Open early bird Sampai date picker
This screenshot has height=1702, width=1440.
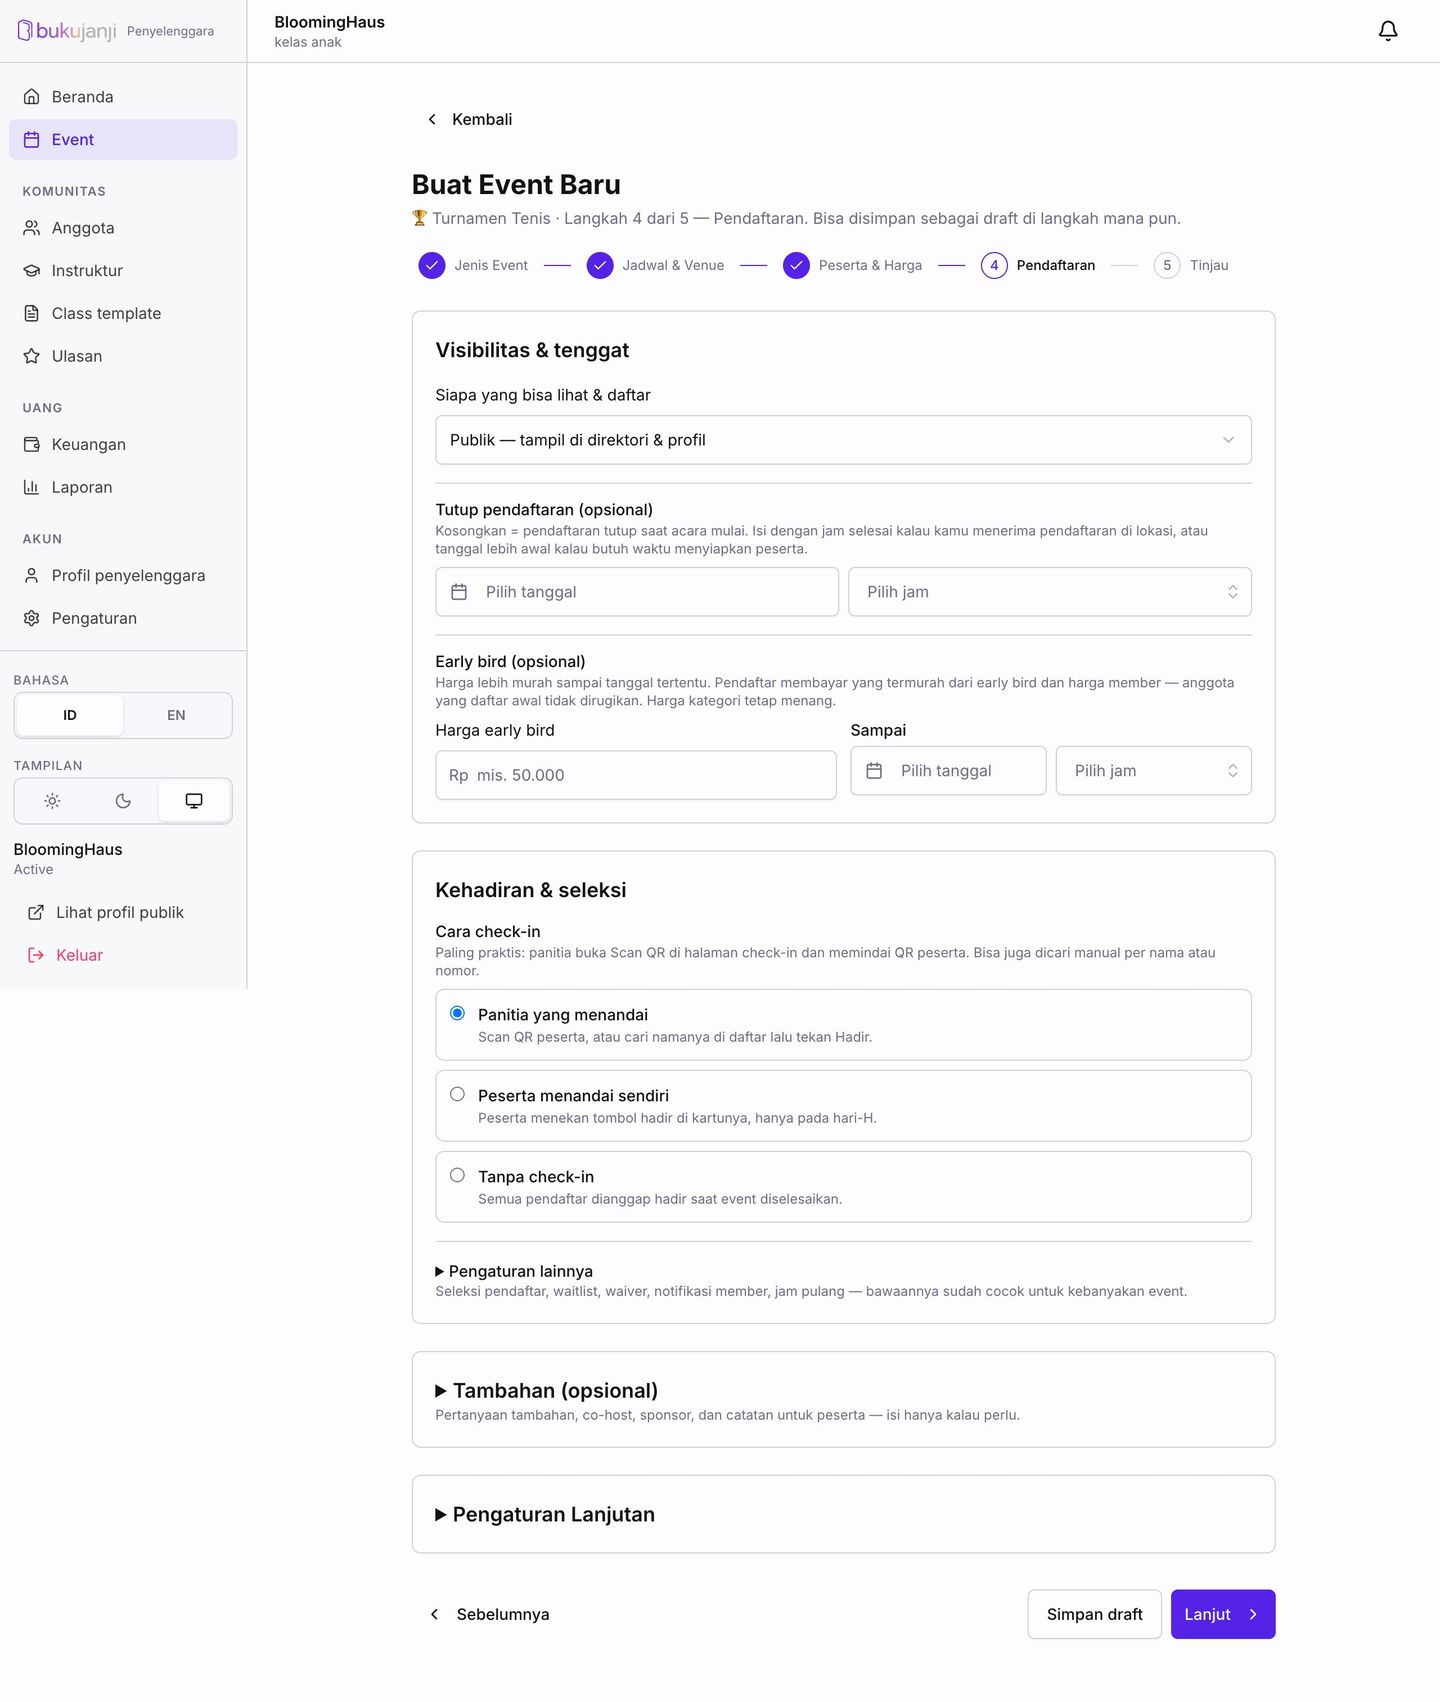948,771
